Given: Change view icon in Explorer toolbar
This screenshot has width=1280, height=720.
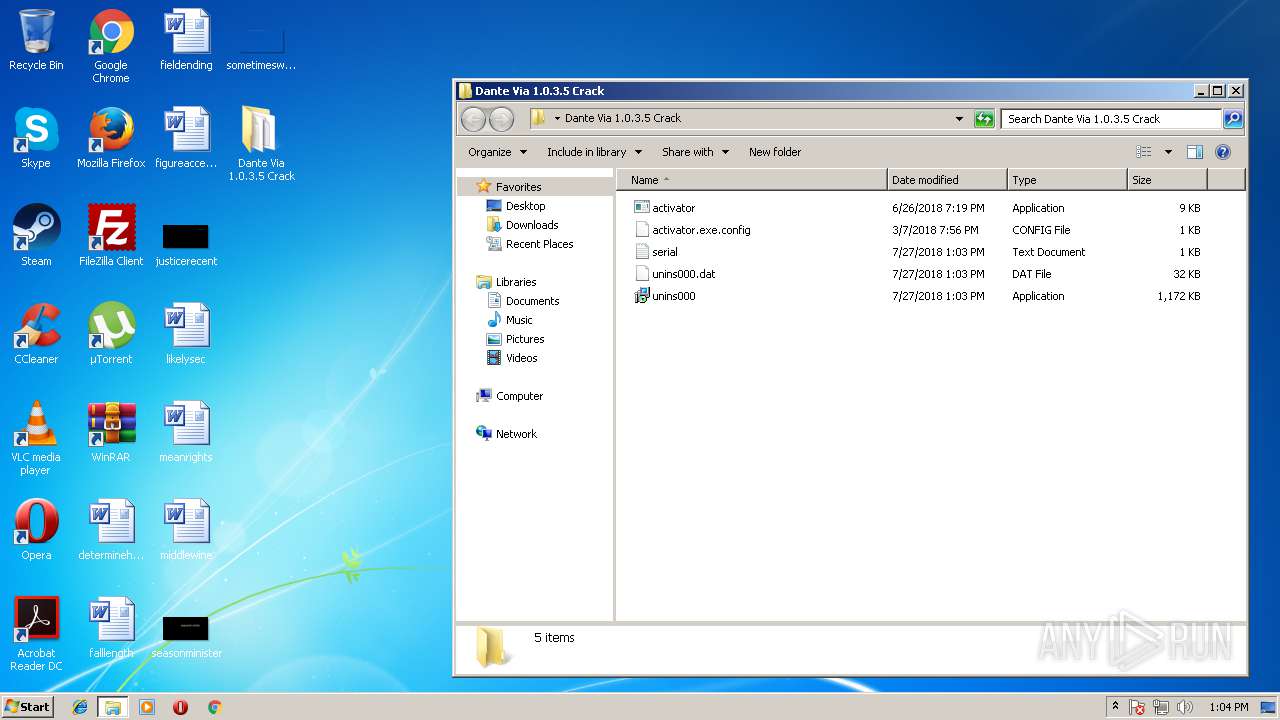Looking at the screenshot, I should click(1144, 152).
